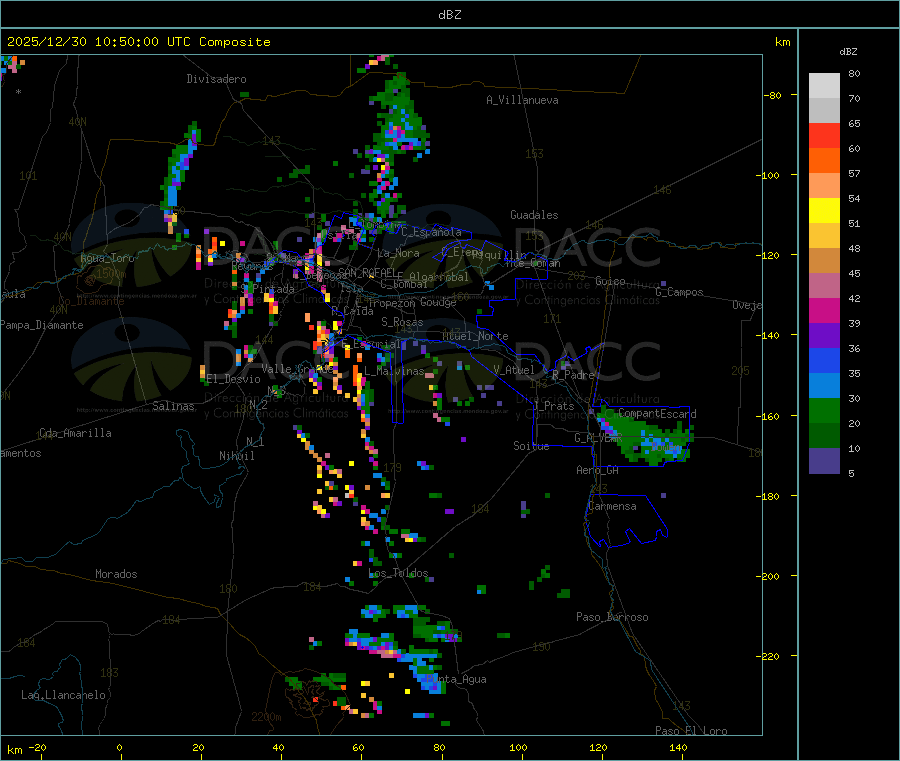Click the 60 km horizontal axis tick

[358, 748]
